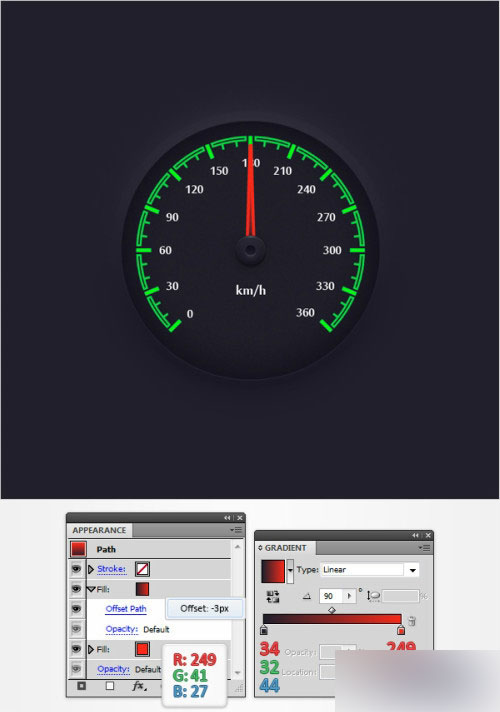500x712 pixels.
Task: Click the Reverse Gradient icon
Action: click(273, 597)
